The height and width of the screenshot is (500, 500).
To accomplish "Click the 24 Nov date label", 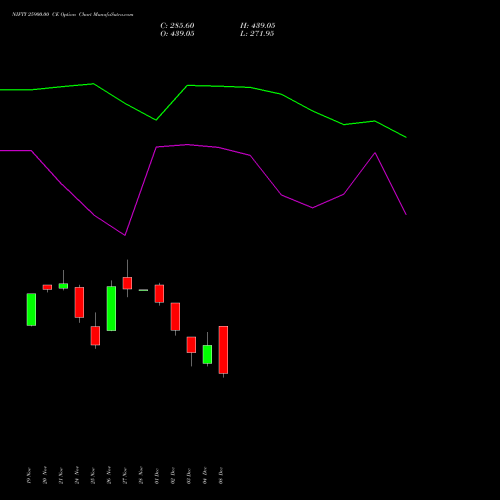I will 77,475.
